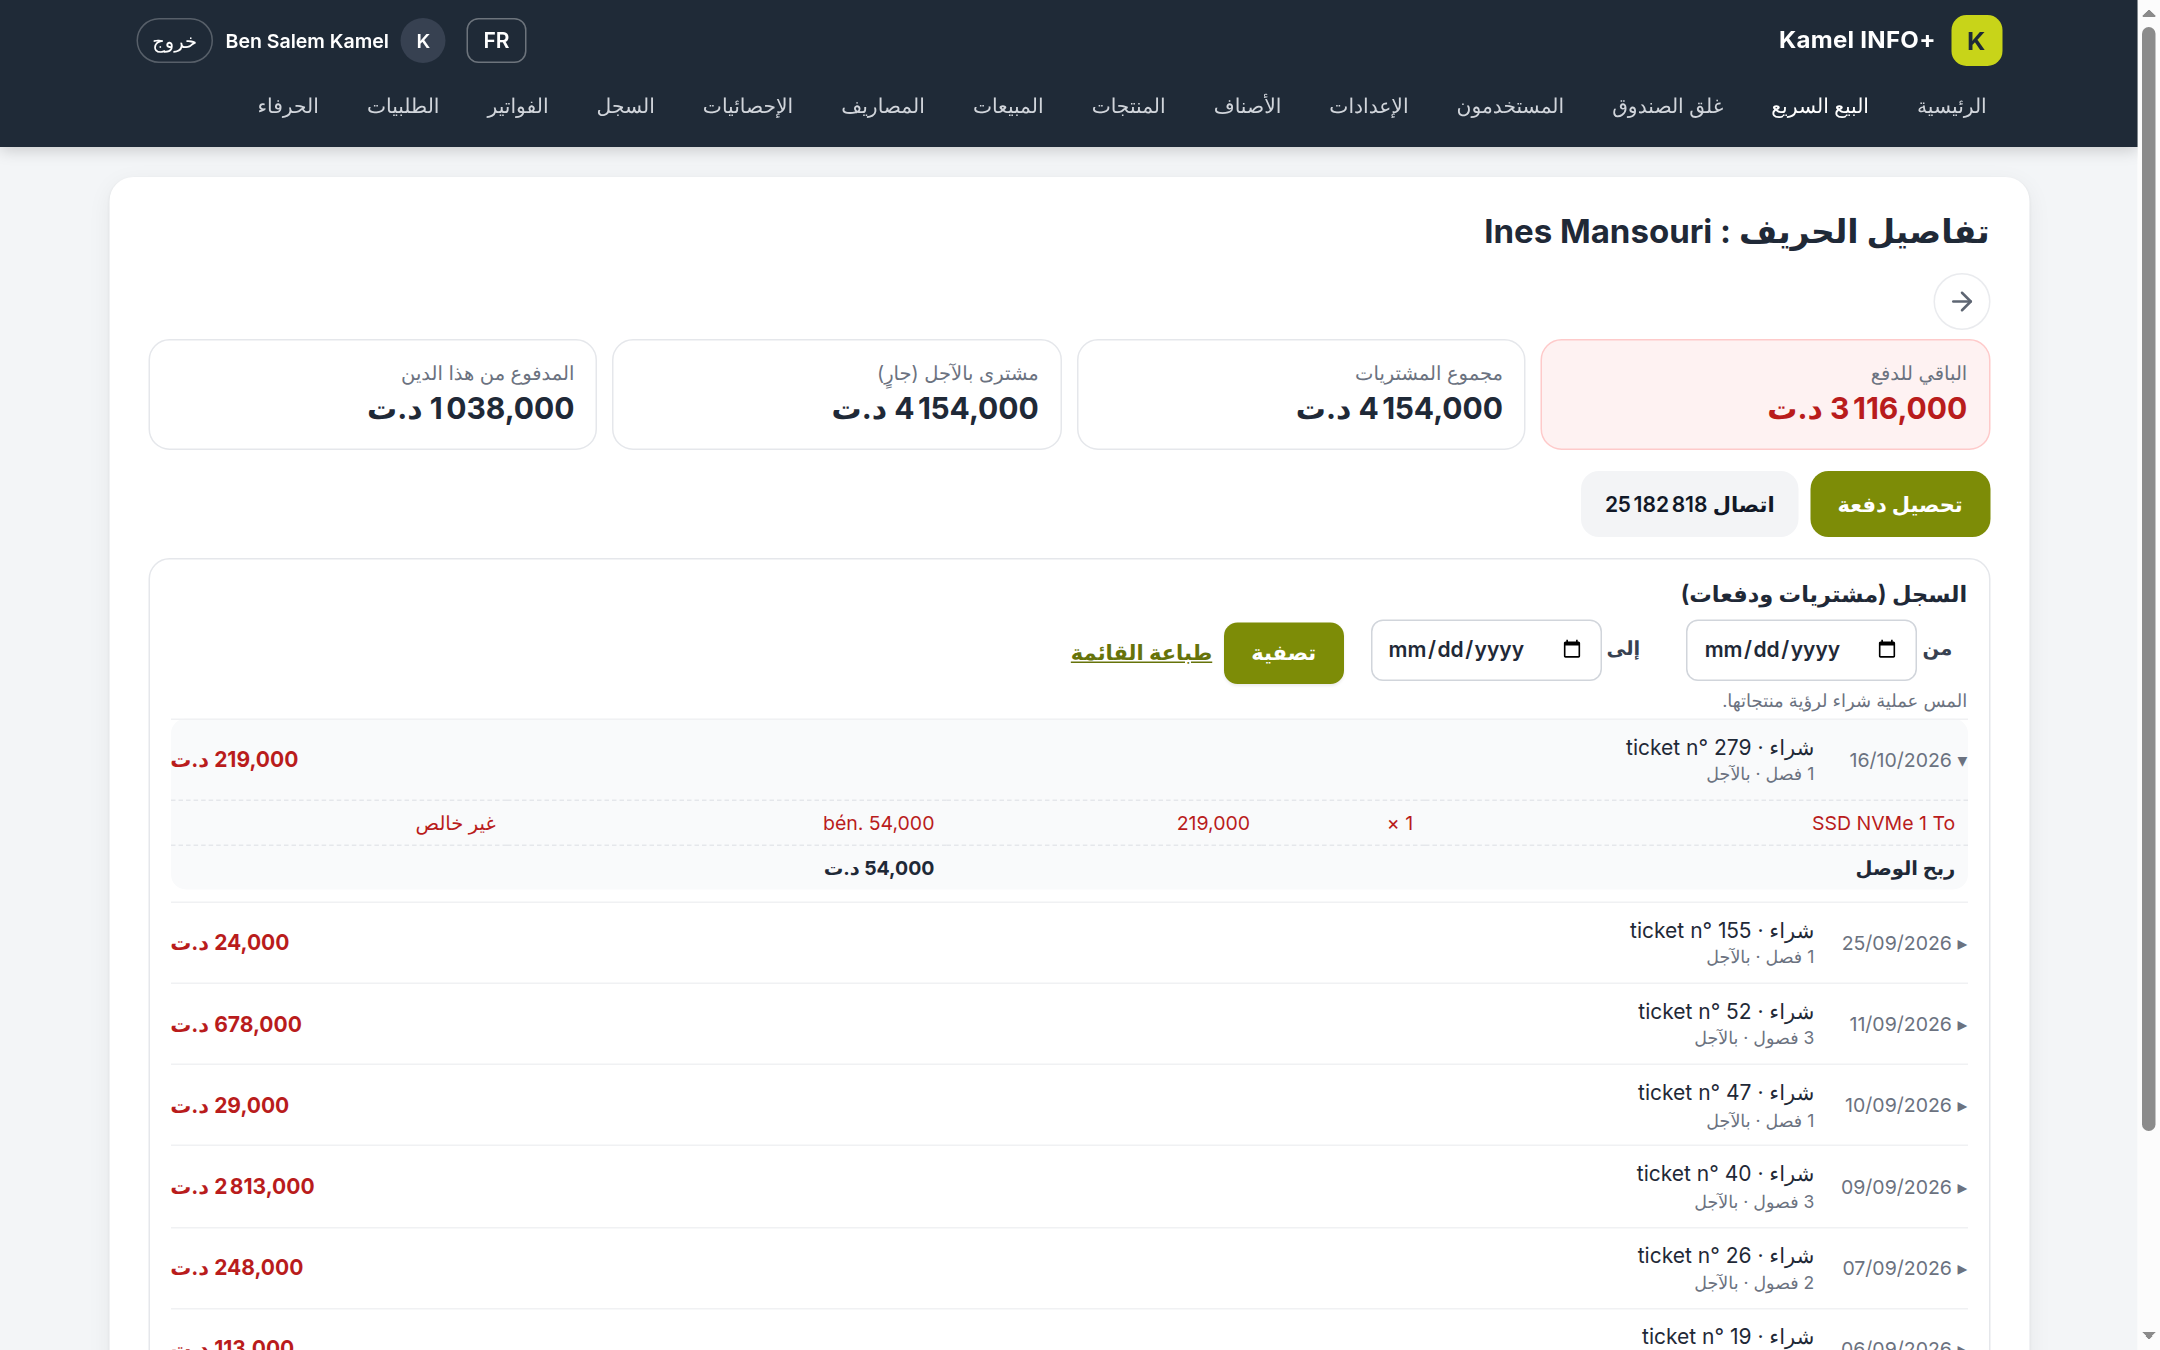This screenshot has width=2160, height=1350.
Task: Open the السجل menu item
Action: [625, 106]
